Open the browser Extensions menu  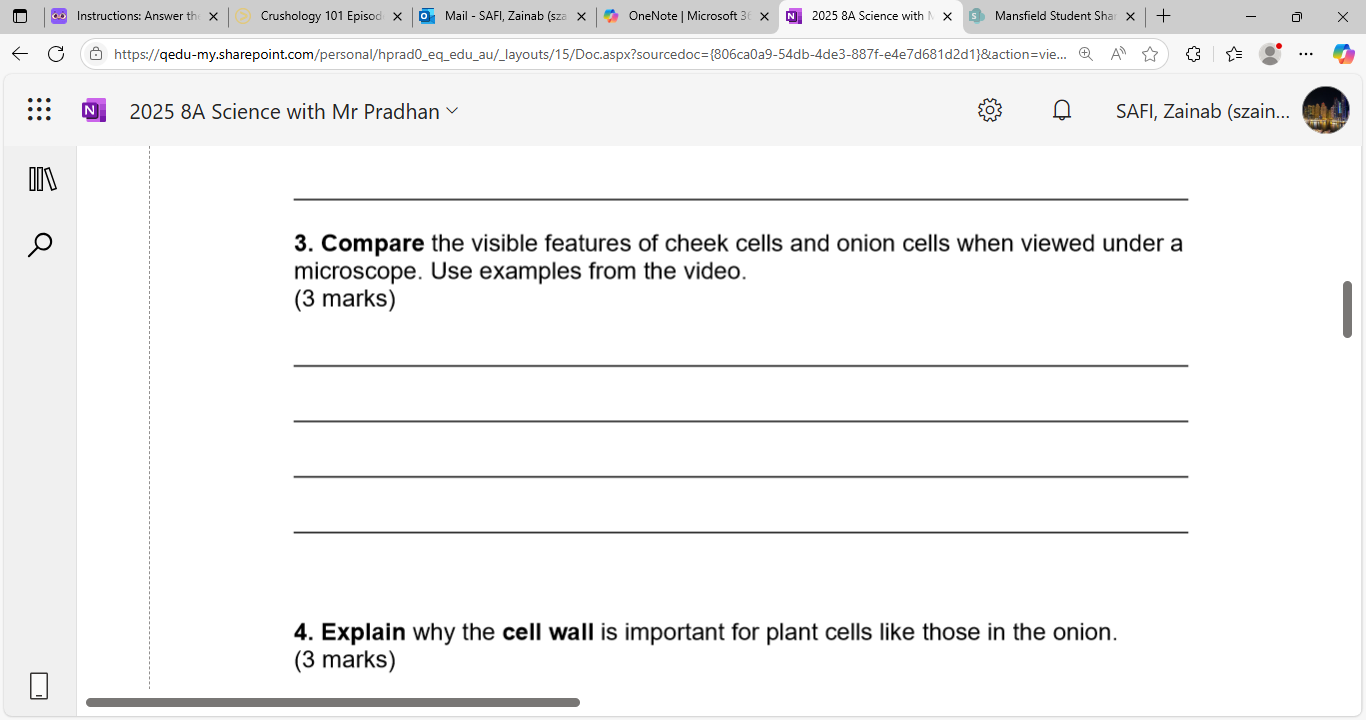(x=1193, y=54)
